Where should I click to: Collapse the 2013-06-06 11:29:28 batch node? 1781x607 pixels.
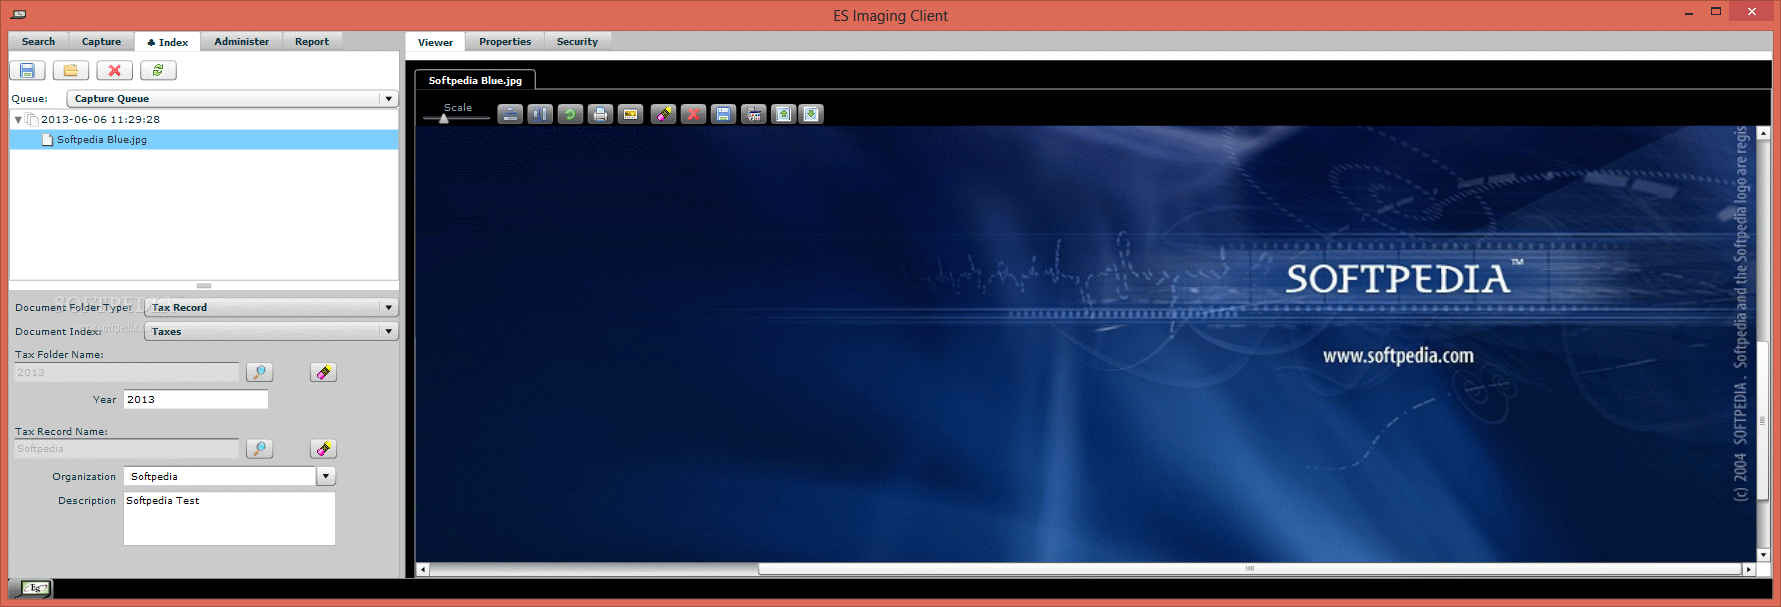18,119
